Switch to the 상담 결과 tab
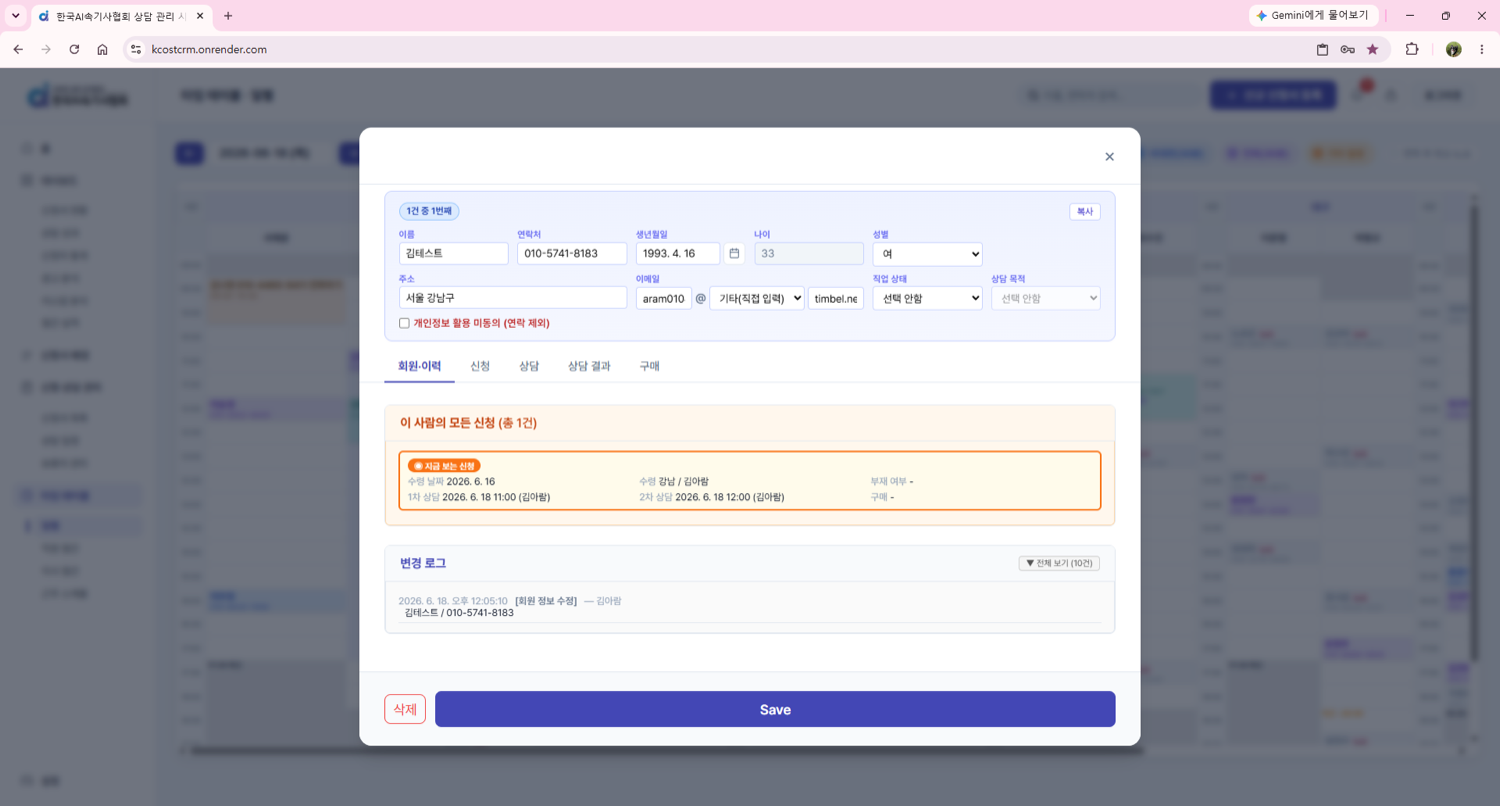Viewport: 1500px width, 806px height. click(x=589, y=366)
